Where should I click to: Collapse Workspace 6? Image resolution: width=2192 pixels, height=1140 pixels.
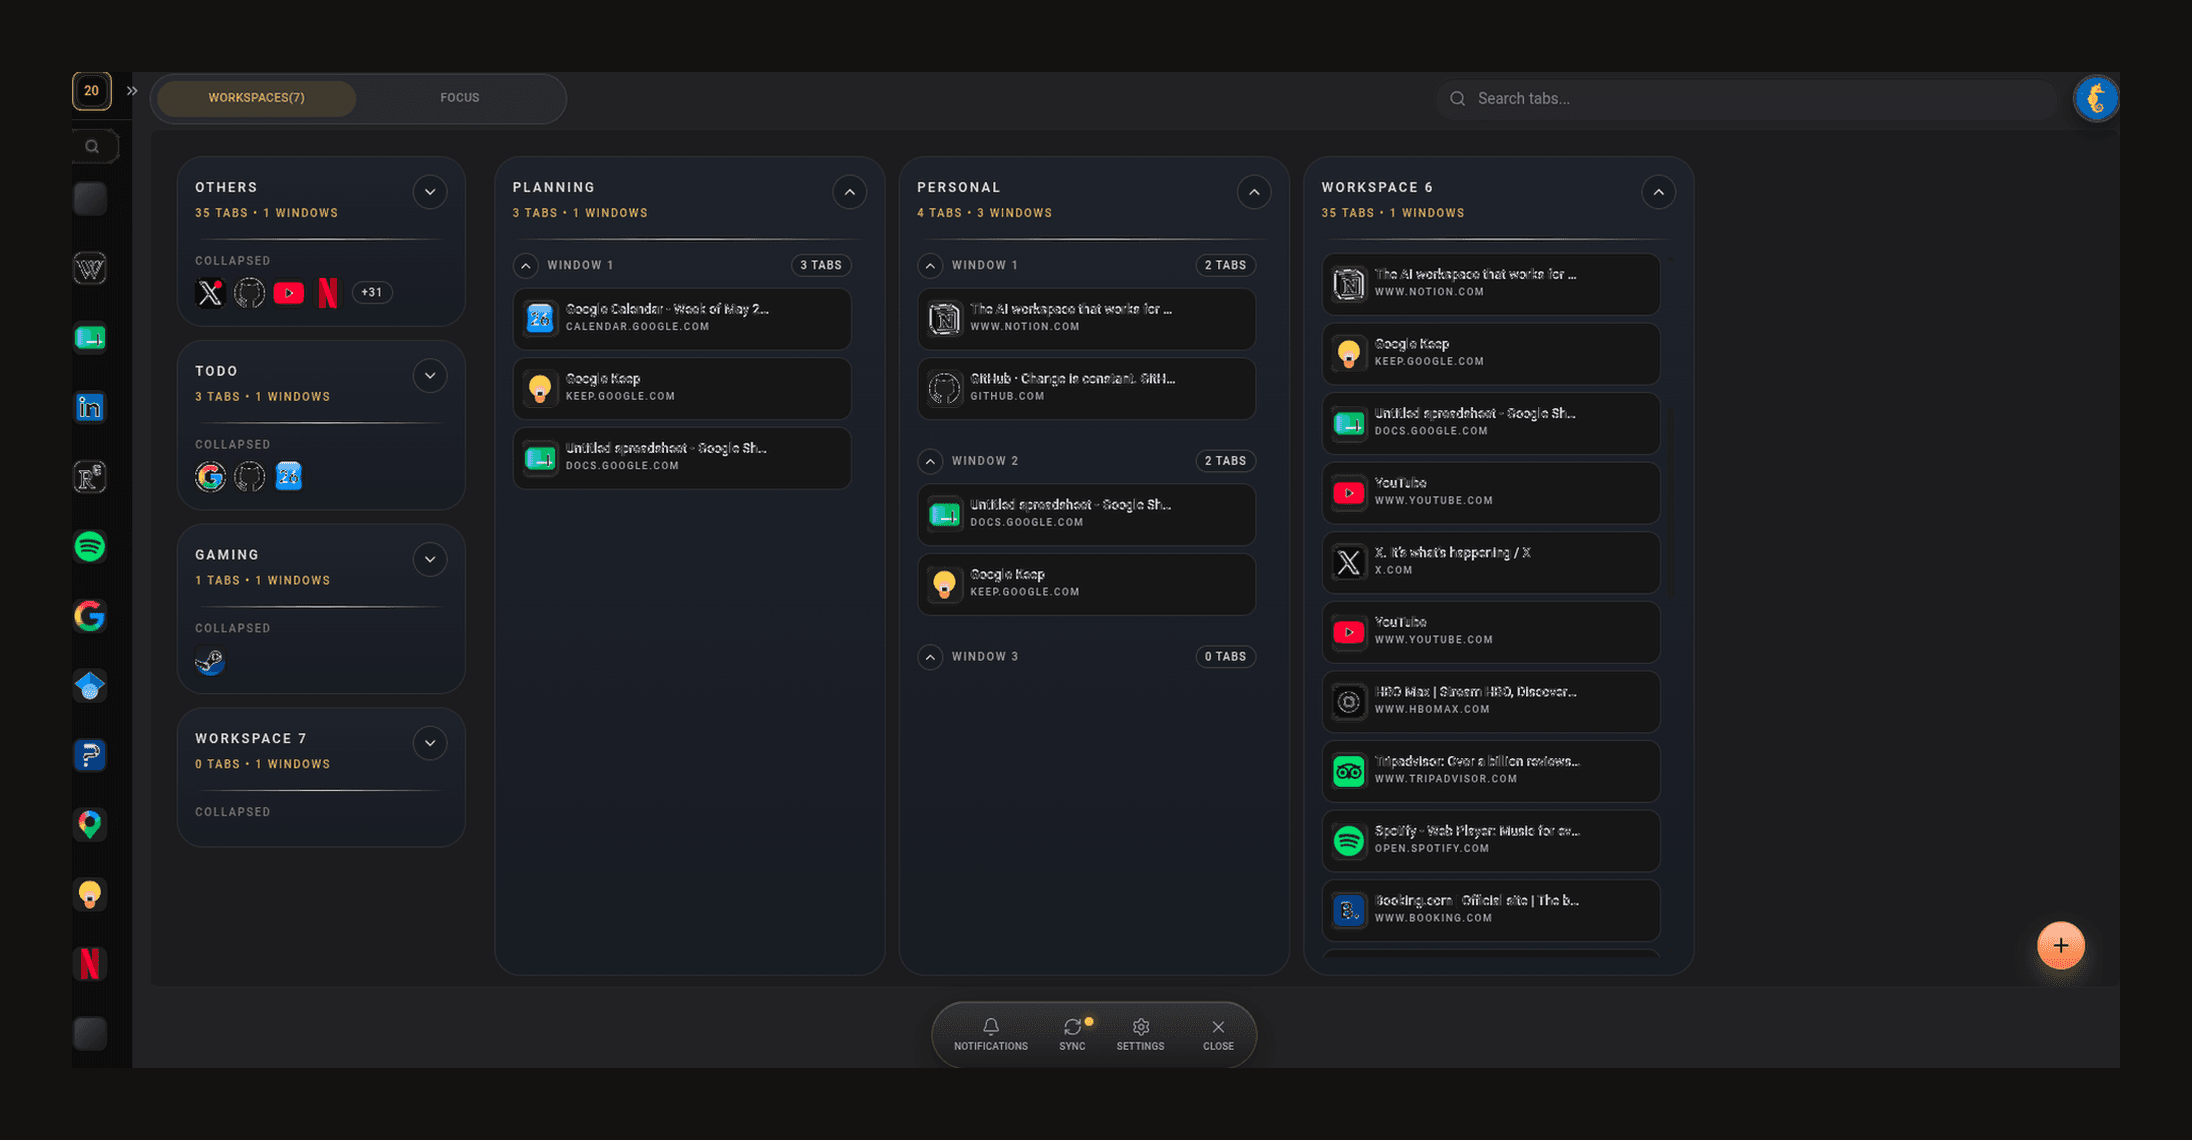1658,192
